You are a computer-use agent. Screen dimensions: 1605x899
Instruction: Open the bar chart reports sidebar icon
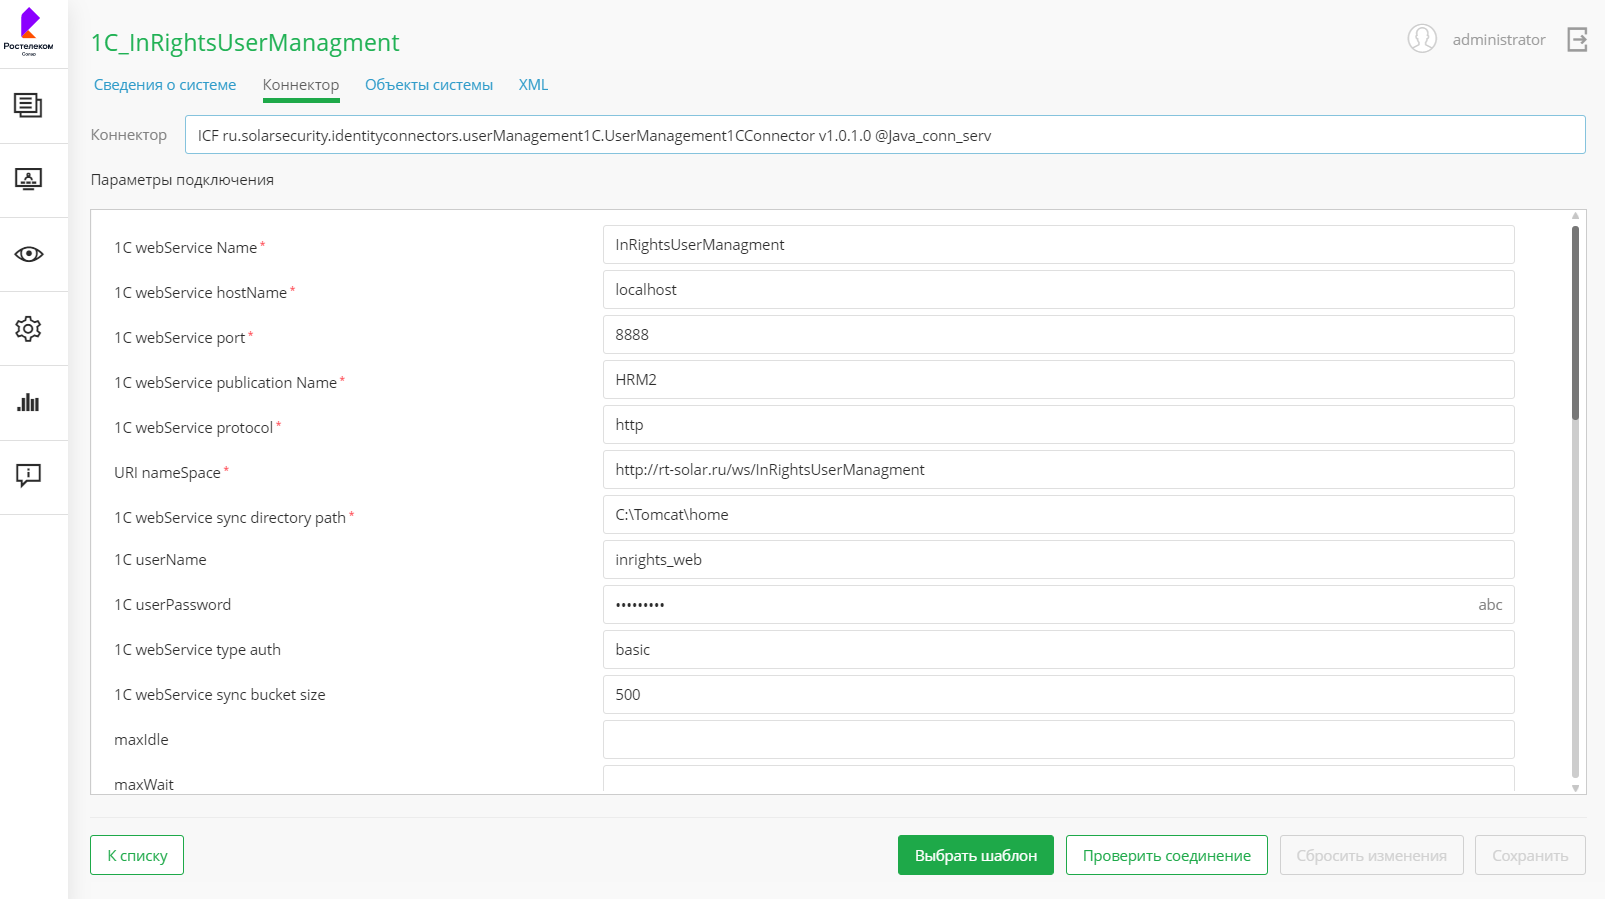(28, 402)
